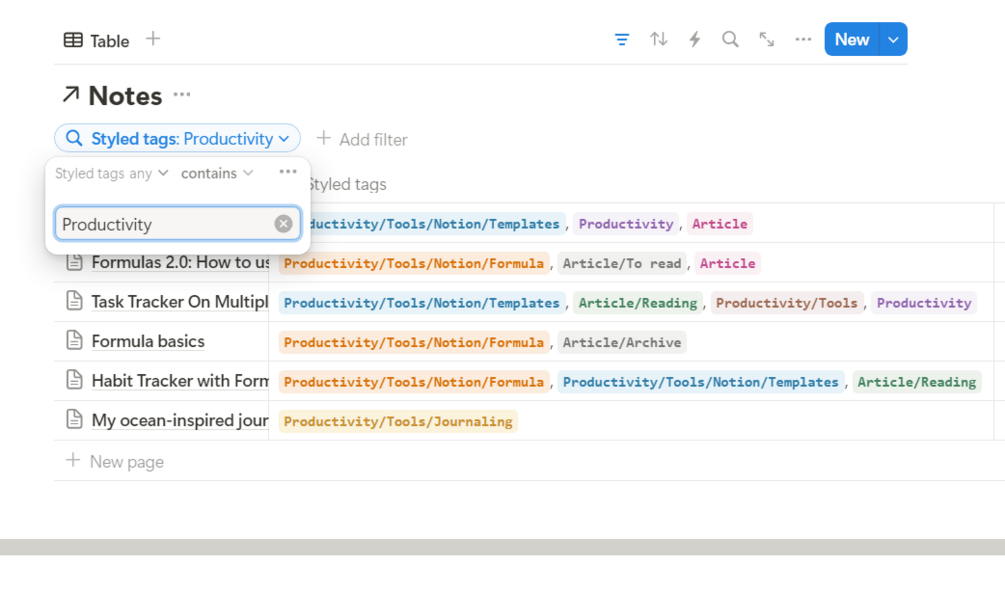Screen dimensions: 1005x592
Task: Clear the Productivity filter text
Action: coord(284,224)
